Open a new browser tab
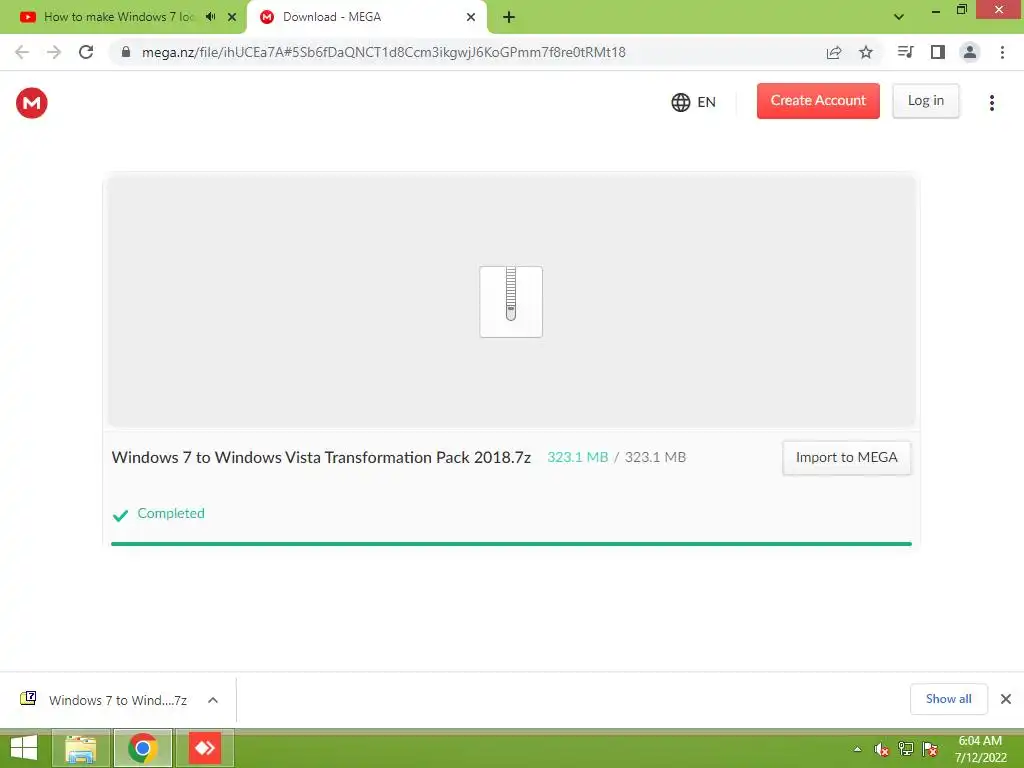 pyautogui.click(x=509, y=17)
